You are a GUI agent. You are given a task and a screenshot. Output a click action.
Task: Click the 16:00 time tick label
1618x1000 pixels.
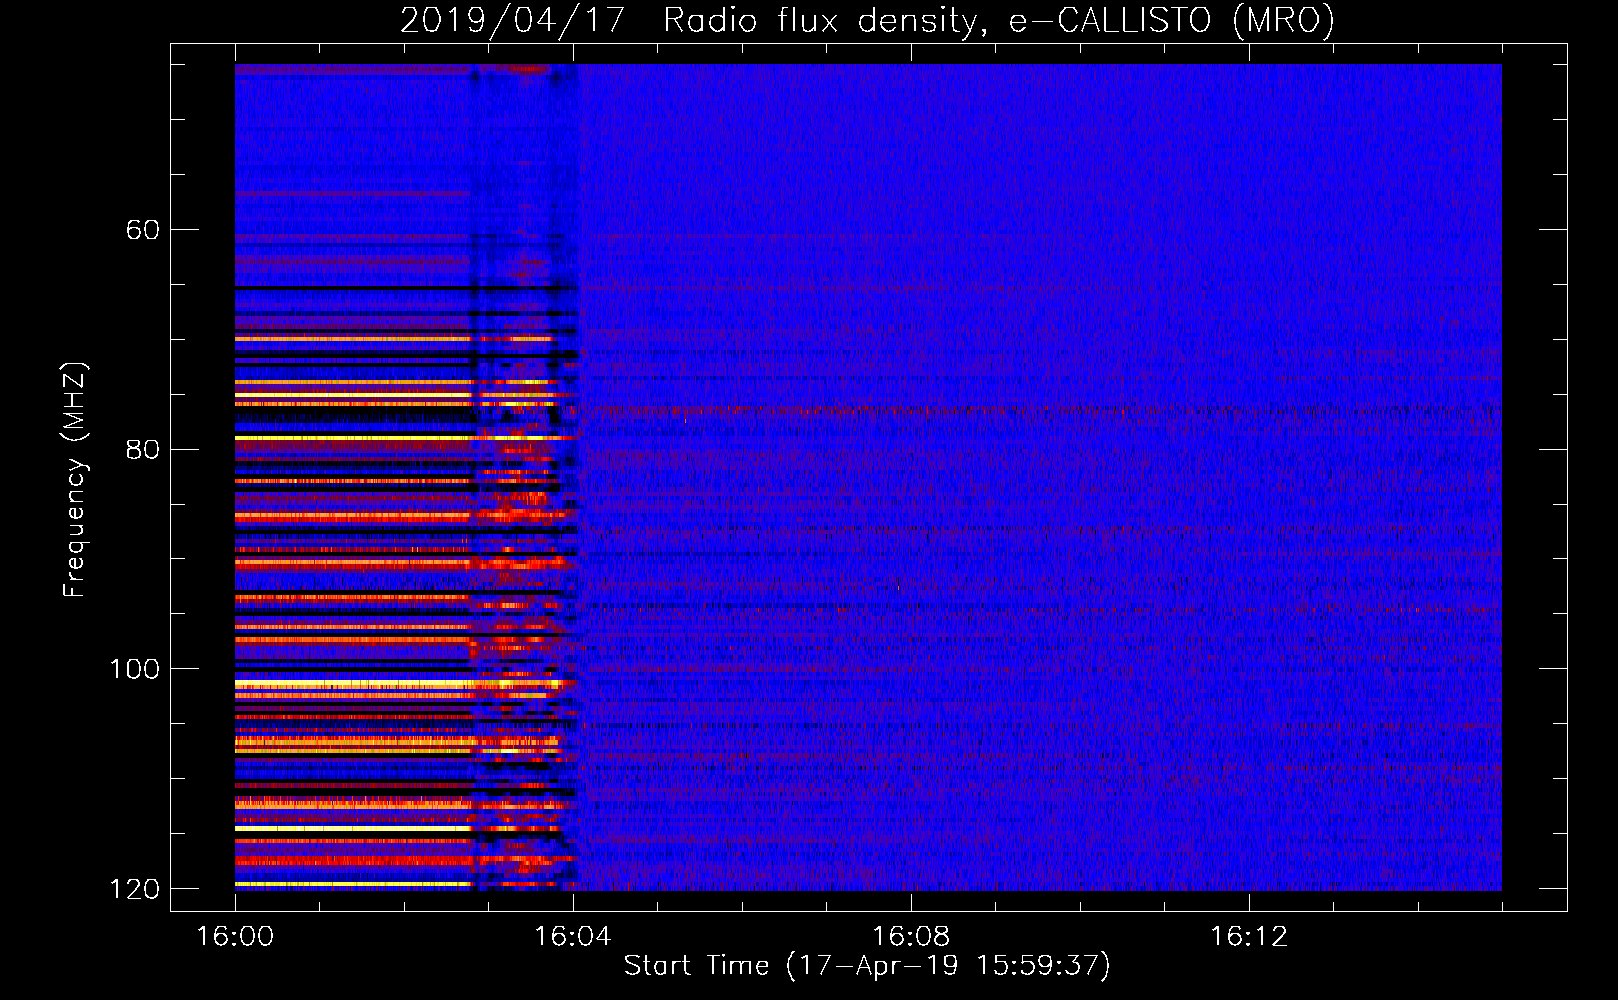click(x=235, y=937)
